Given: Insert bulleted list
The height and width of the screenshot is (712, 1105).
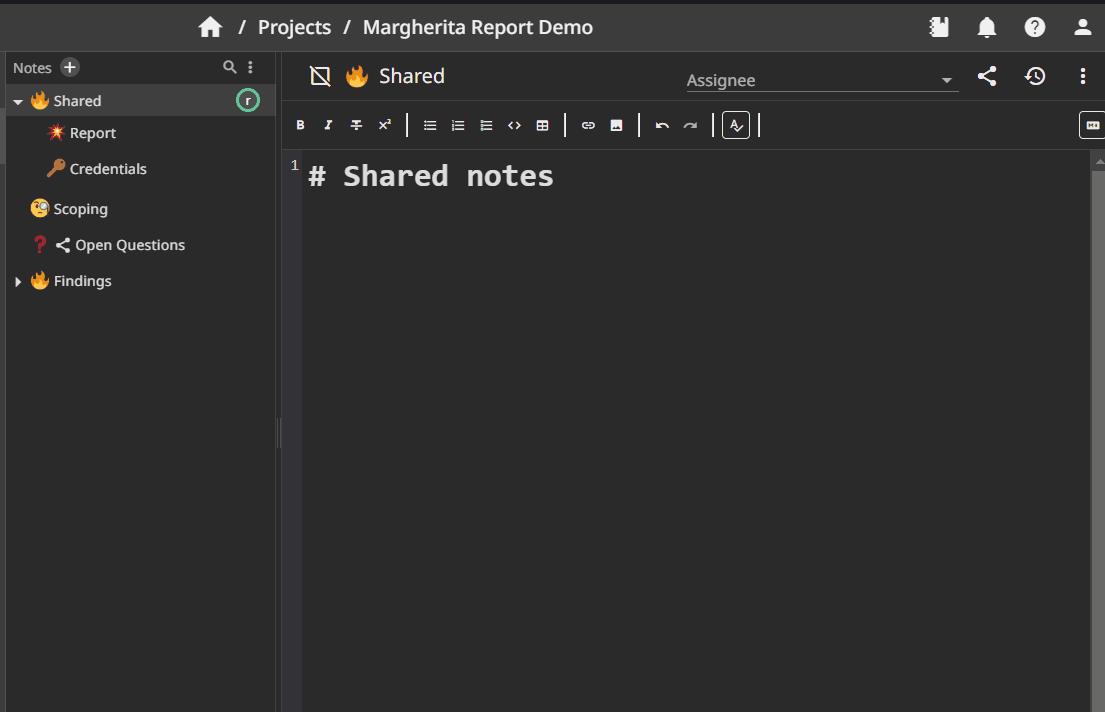Looking at the screenshot, I should coord(430,125).
